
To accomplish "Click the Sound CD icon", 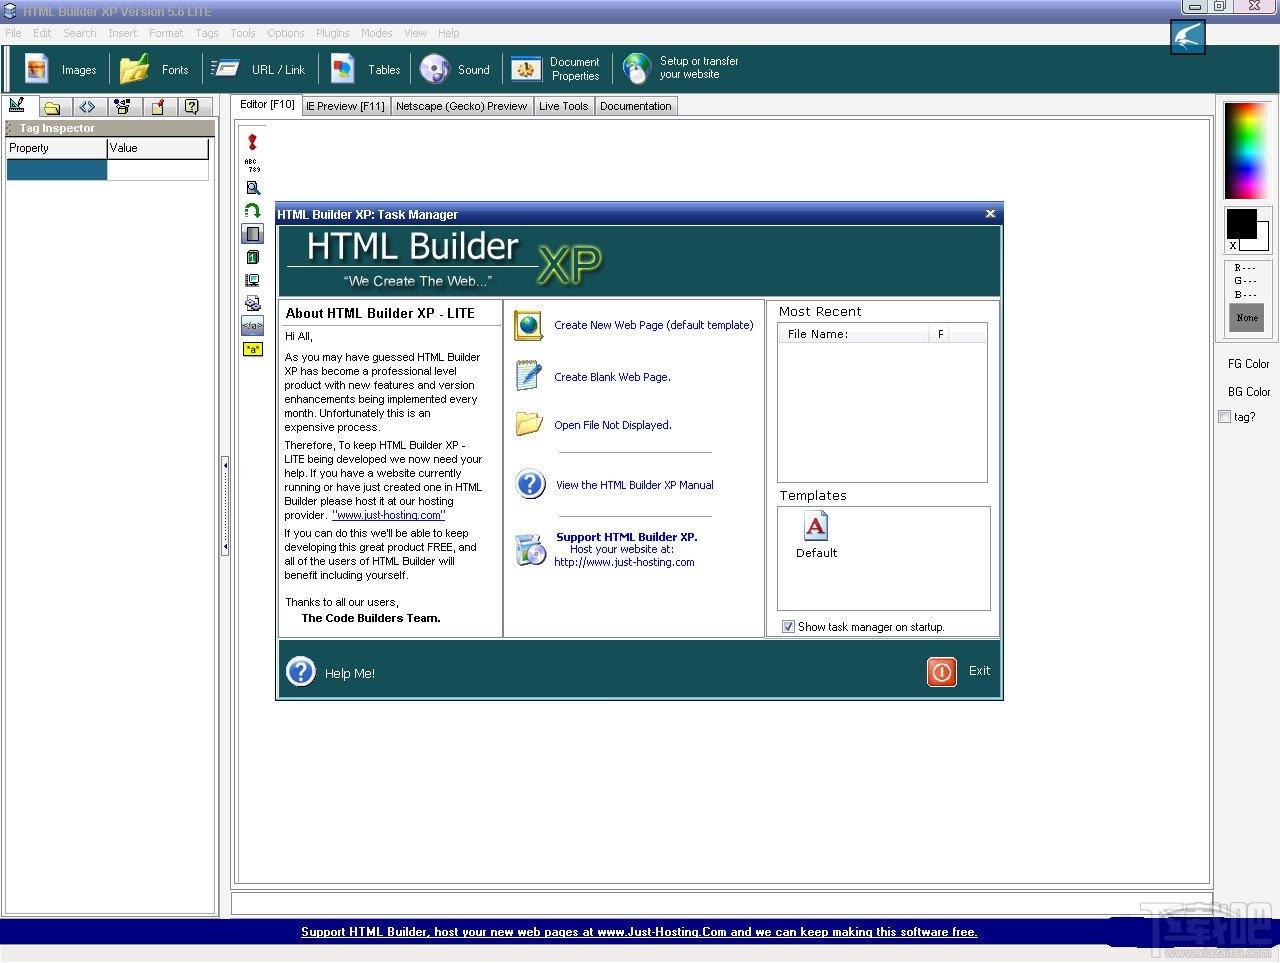I will point(434,68).
